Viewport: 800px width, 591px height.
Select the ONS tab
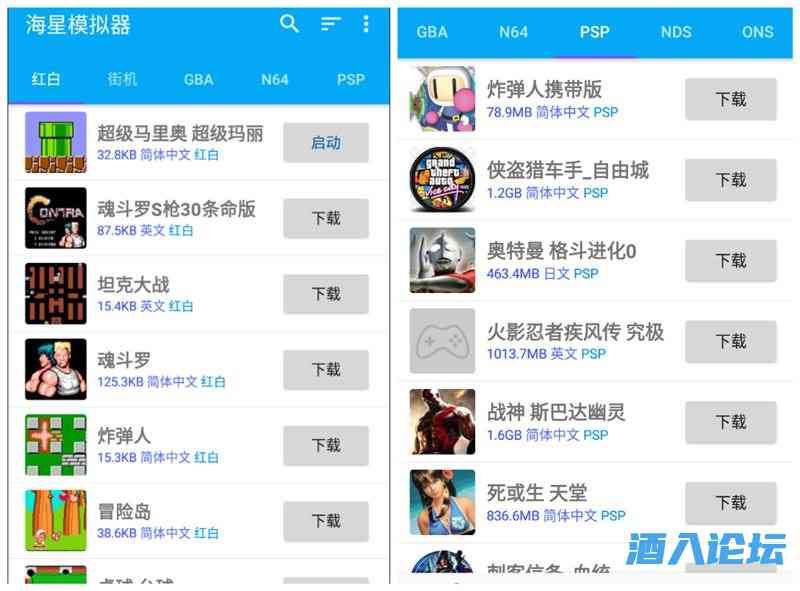[758, 32]
